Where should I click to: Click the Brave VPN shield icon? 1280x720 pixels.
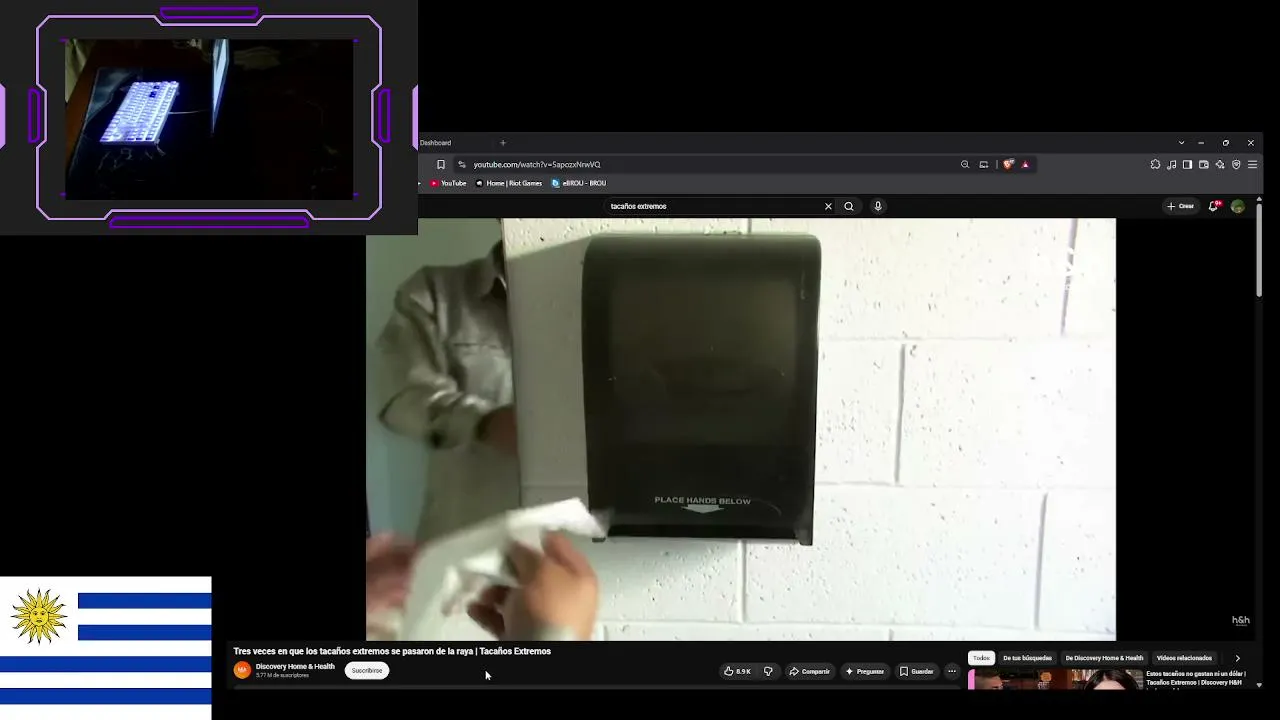tap(1236, 164)
